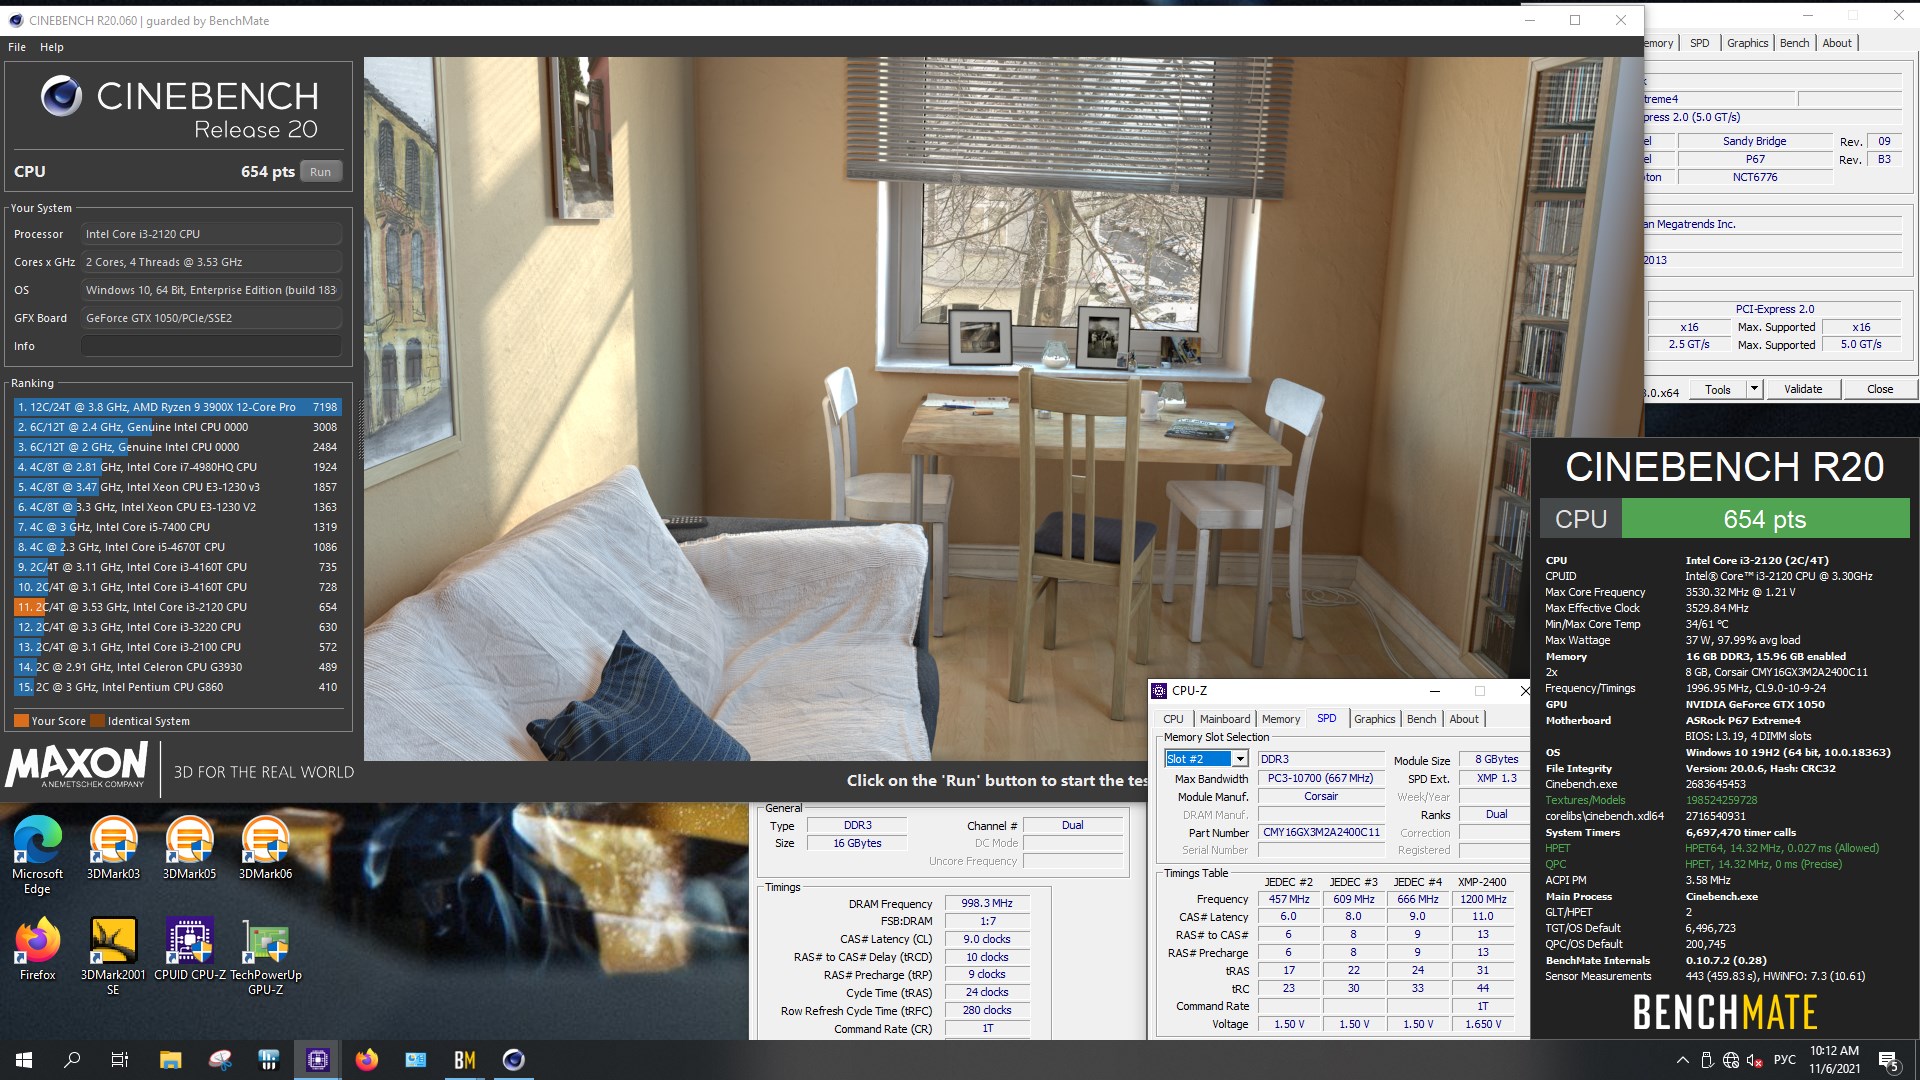Viewport: 1920px width, 1080px height.
Task: Launch Firefox from the taskbar
Action: 367,1060
